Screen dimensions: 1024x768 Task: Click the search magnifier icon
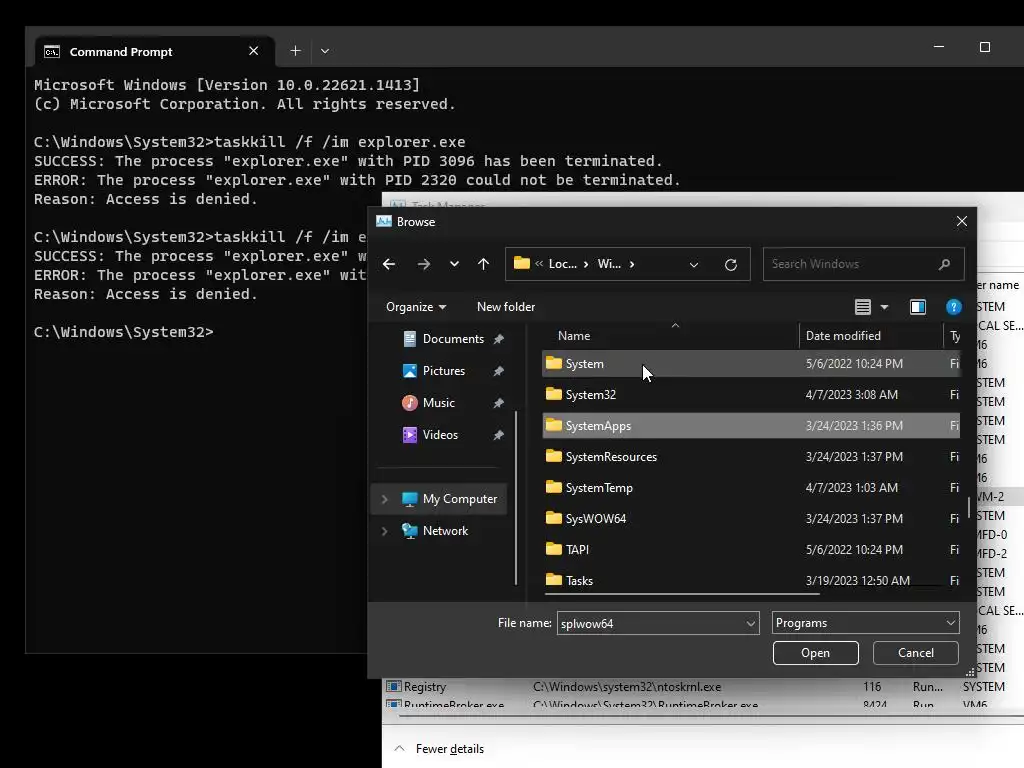coord(944,264)
